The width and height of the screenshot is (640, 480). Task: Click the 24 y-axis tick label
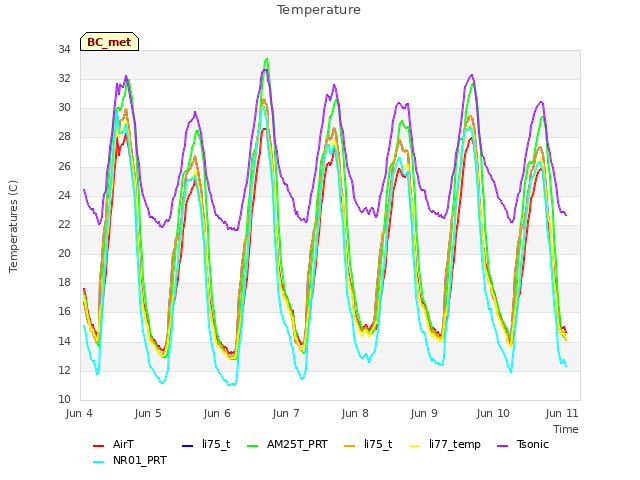[64, 196]
